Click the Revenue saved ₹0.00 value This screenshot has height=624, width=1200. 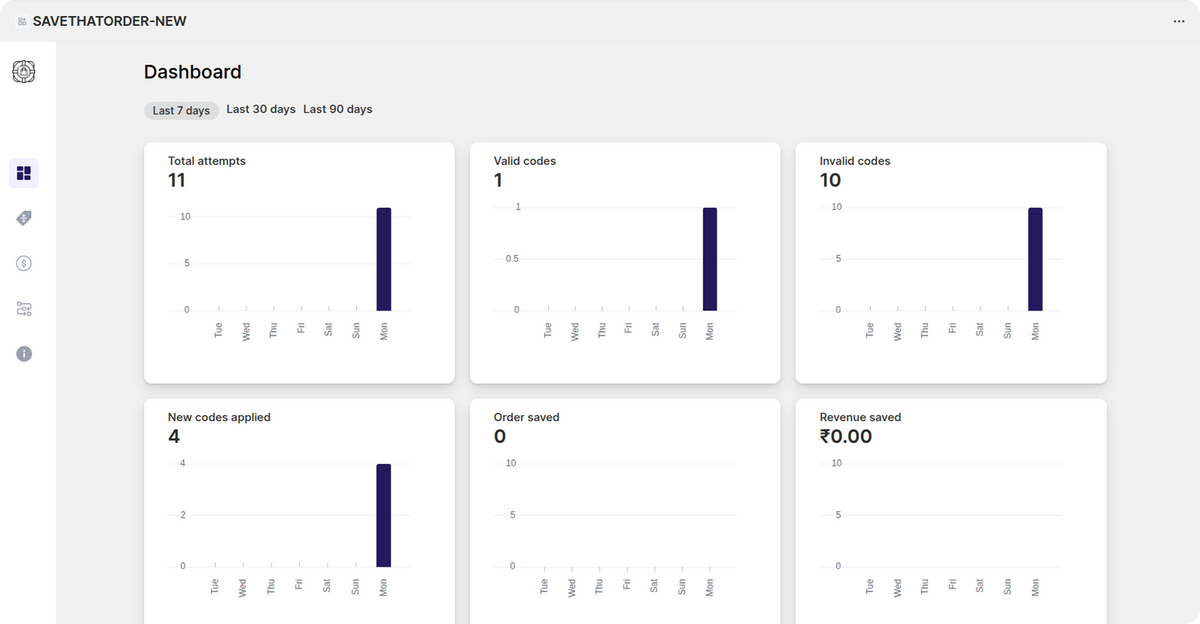point(846,437)
